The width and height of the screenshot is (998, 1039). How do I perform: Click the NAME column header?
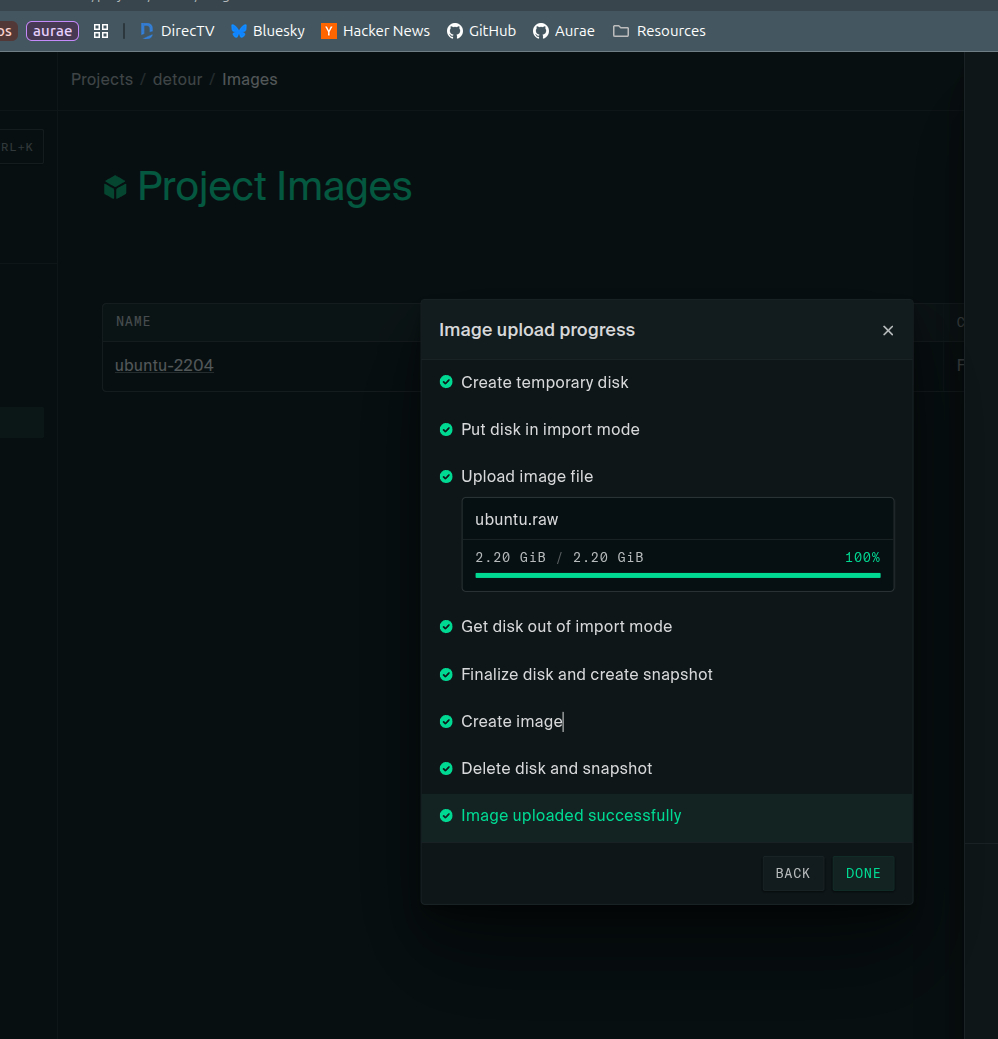(133, 322)
